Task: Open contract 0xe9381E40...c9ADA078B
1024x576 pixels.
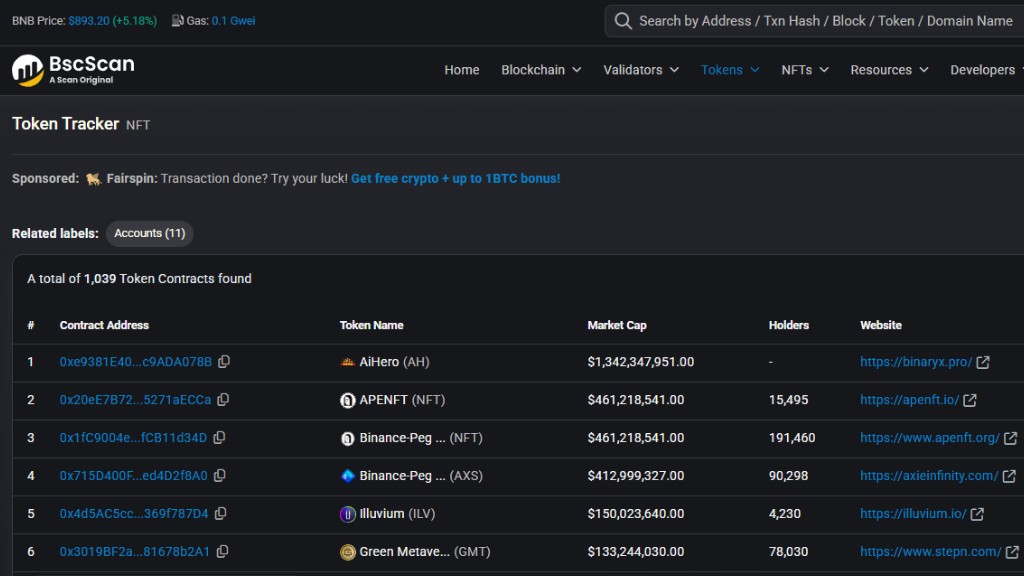Action: [136, 362]
